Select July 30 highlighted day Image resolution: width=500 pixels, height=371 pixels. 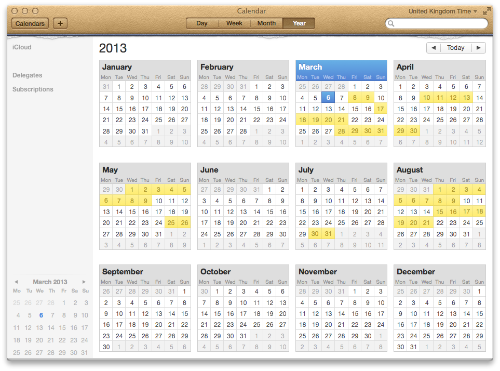315,234
